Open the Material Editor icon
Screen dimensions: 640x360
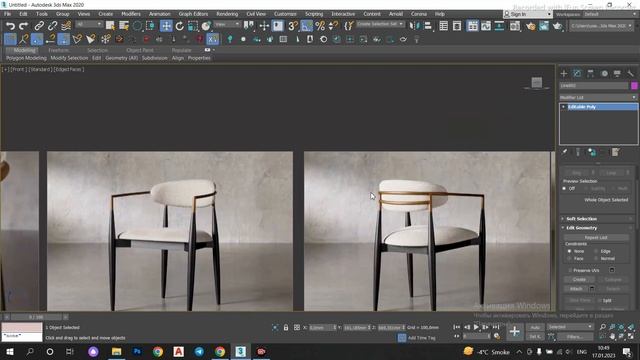click(x=515, y=26)
